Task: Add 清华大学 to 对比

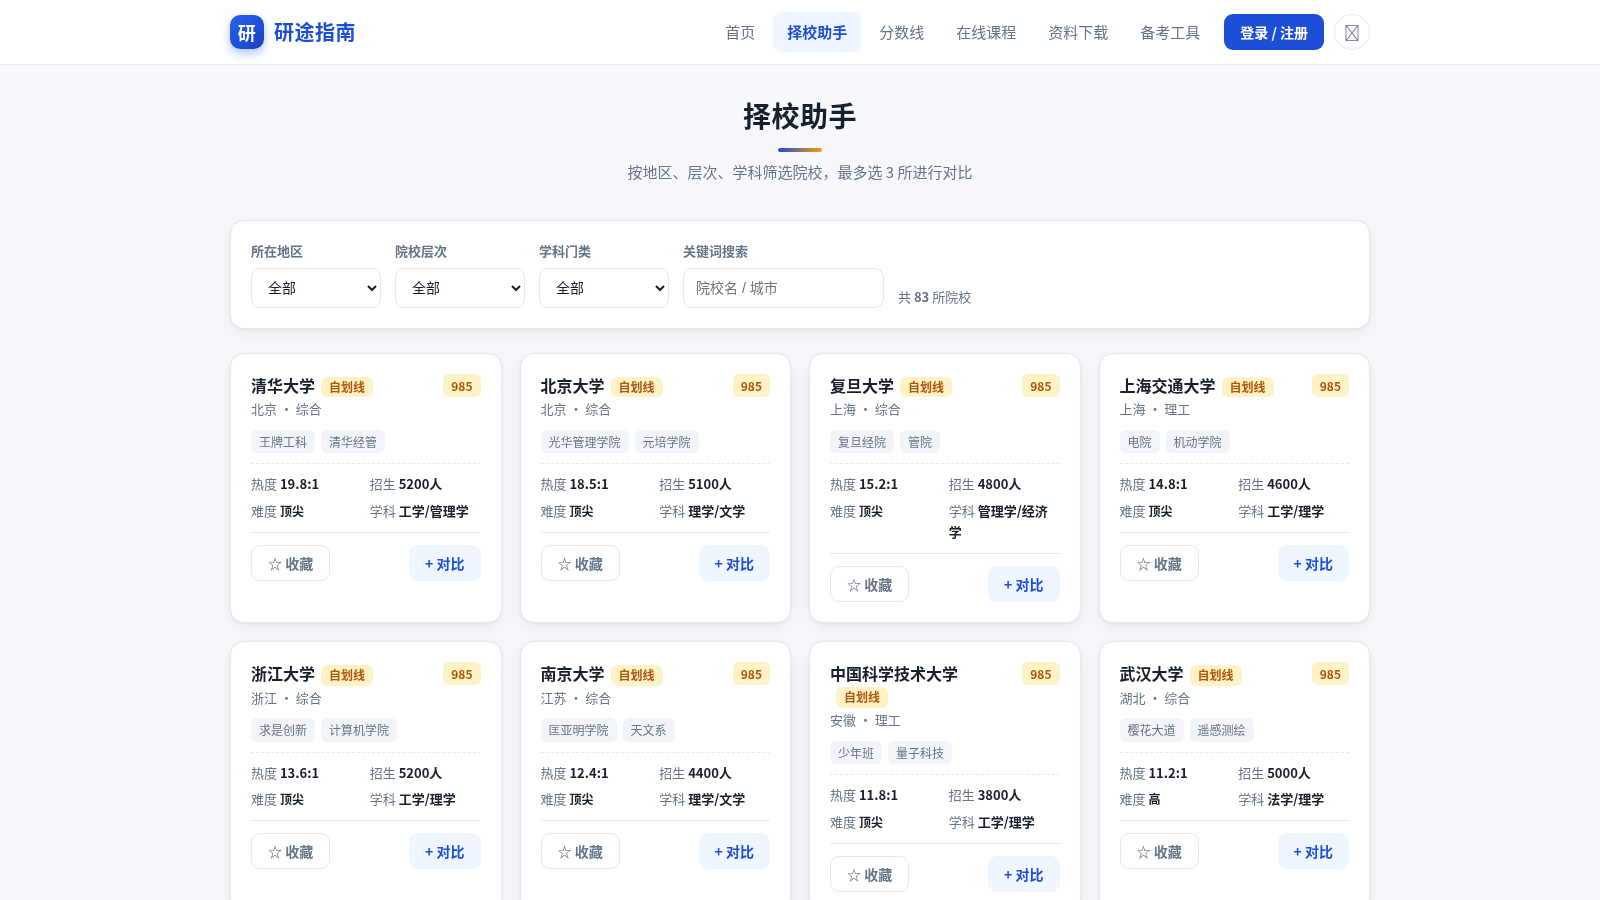Action: [445, 564]
